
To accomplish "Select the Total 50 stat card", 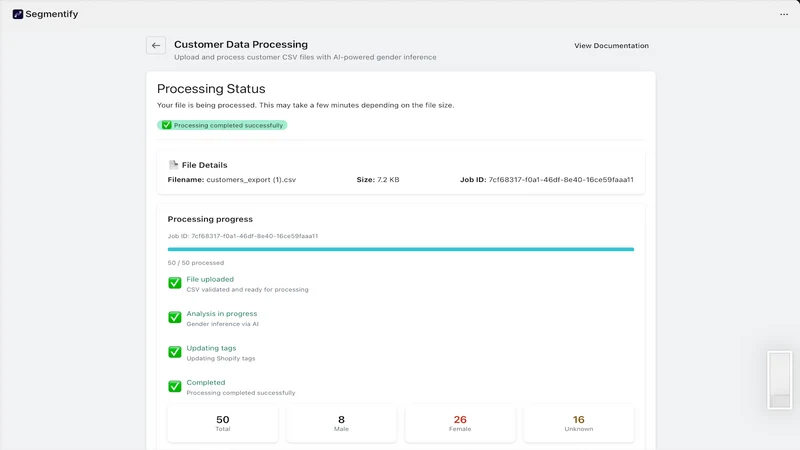I will coord(222,423).
